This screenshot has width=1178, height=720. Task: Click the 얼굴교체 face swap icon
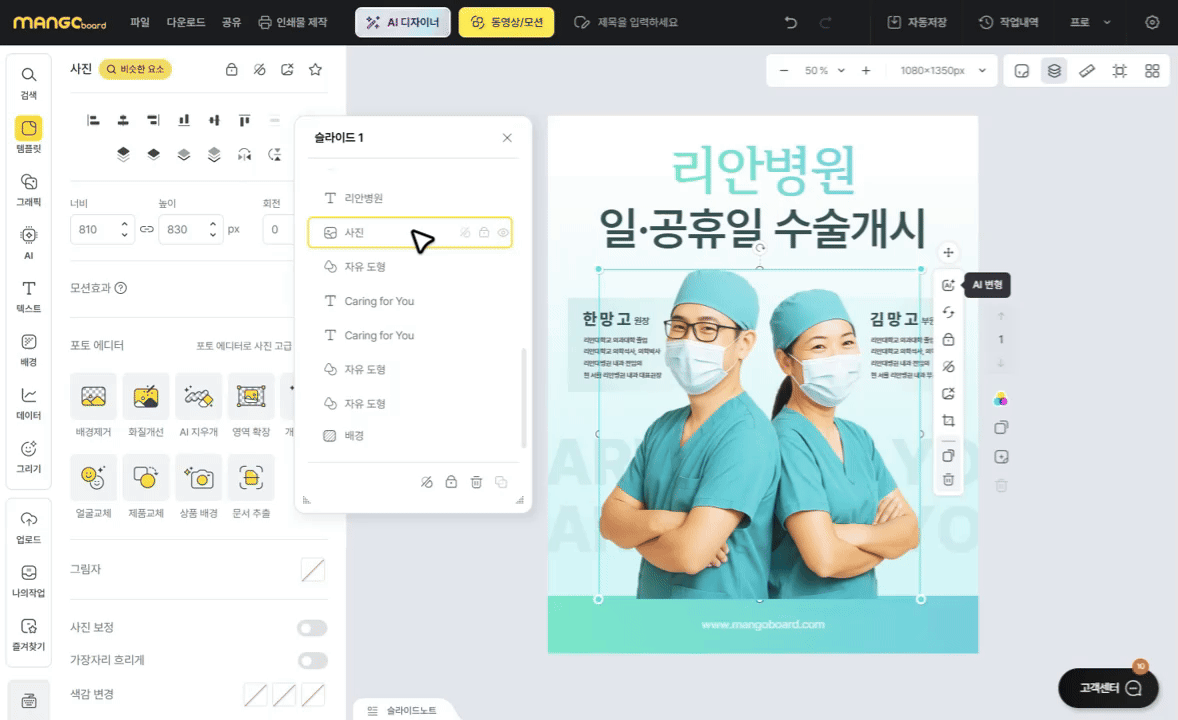click(93, 478)
